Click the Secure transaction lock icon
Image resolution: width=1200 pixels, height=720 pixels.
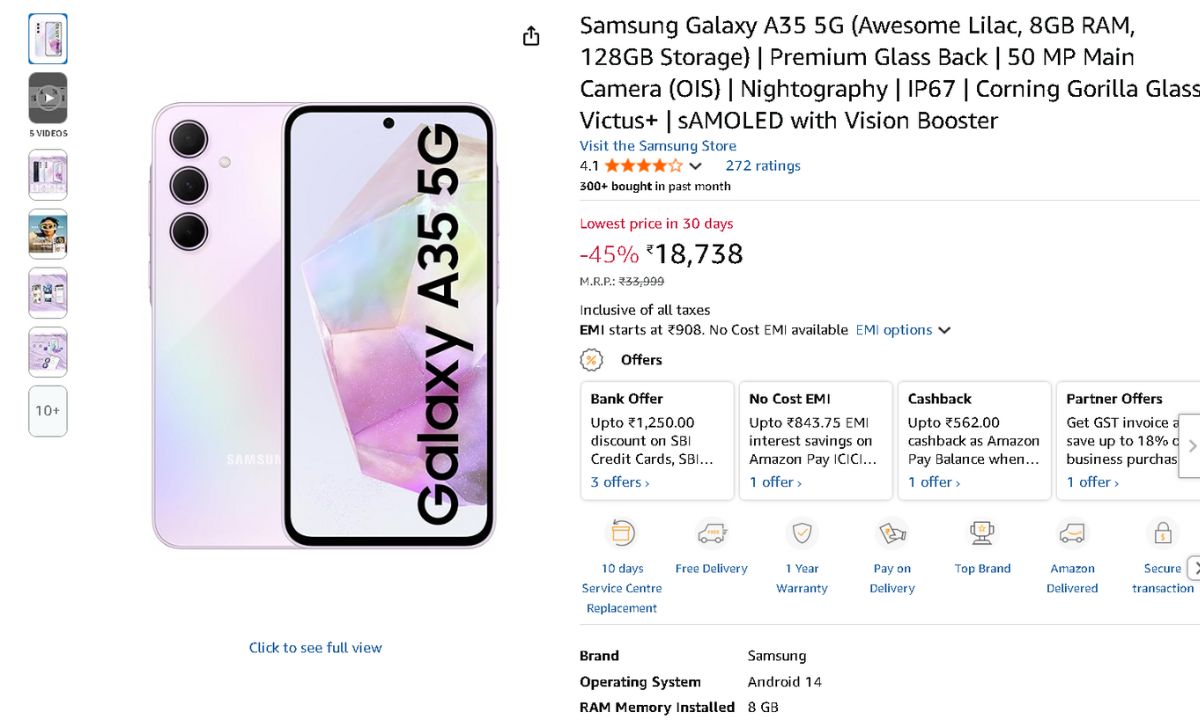[1162, 533]
